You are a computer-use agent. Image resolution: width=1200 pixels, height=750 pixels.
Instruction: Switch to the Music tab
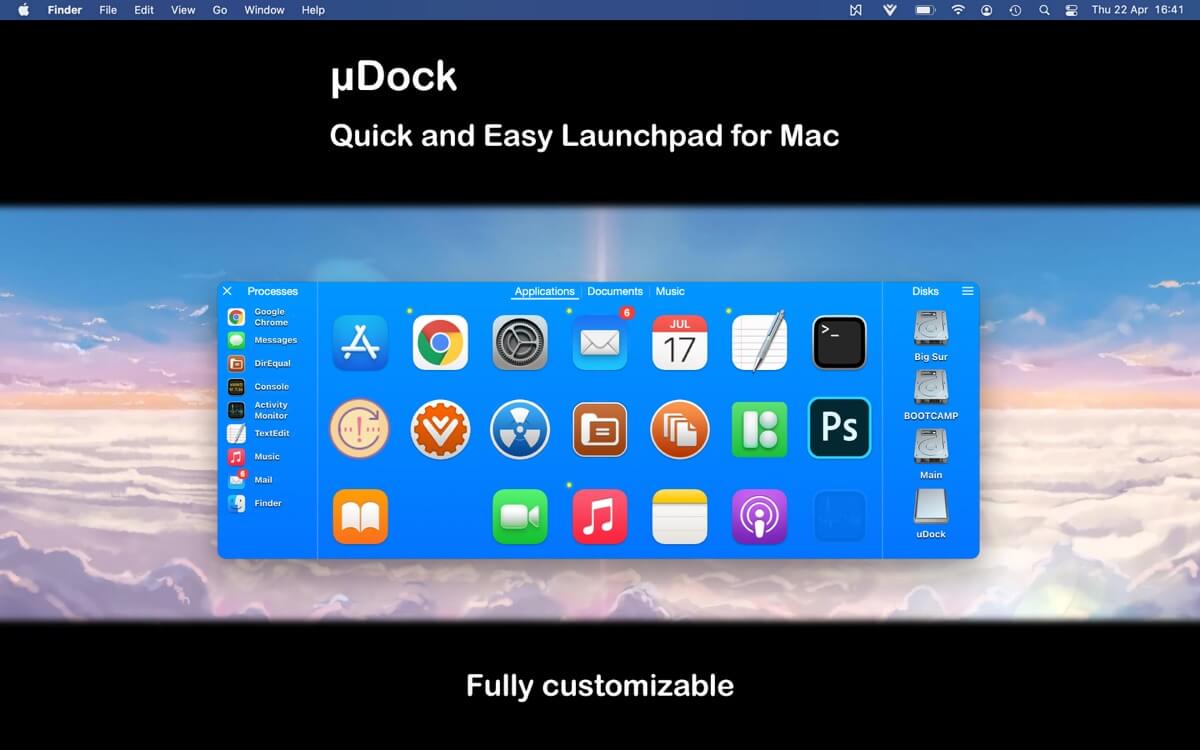pos(670,292)
